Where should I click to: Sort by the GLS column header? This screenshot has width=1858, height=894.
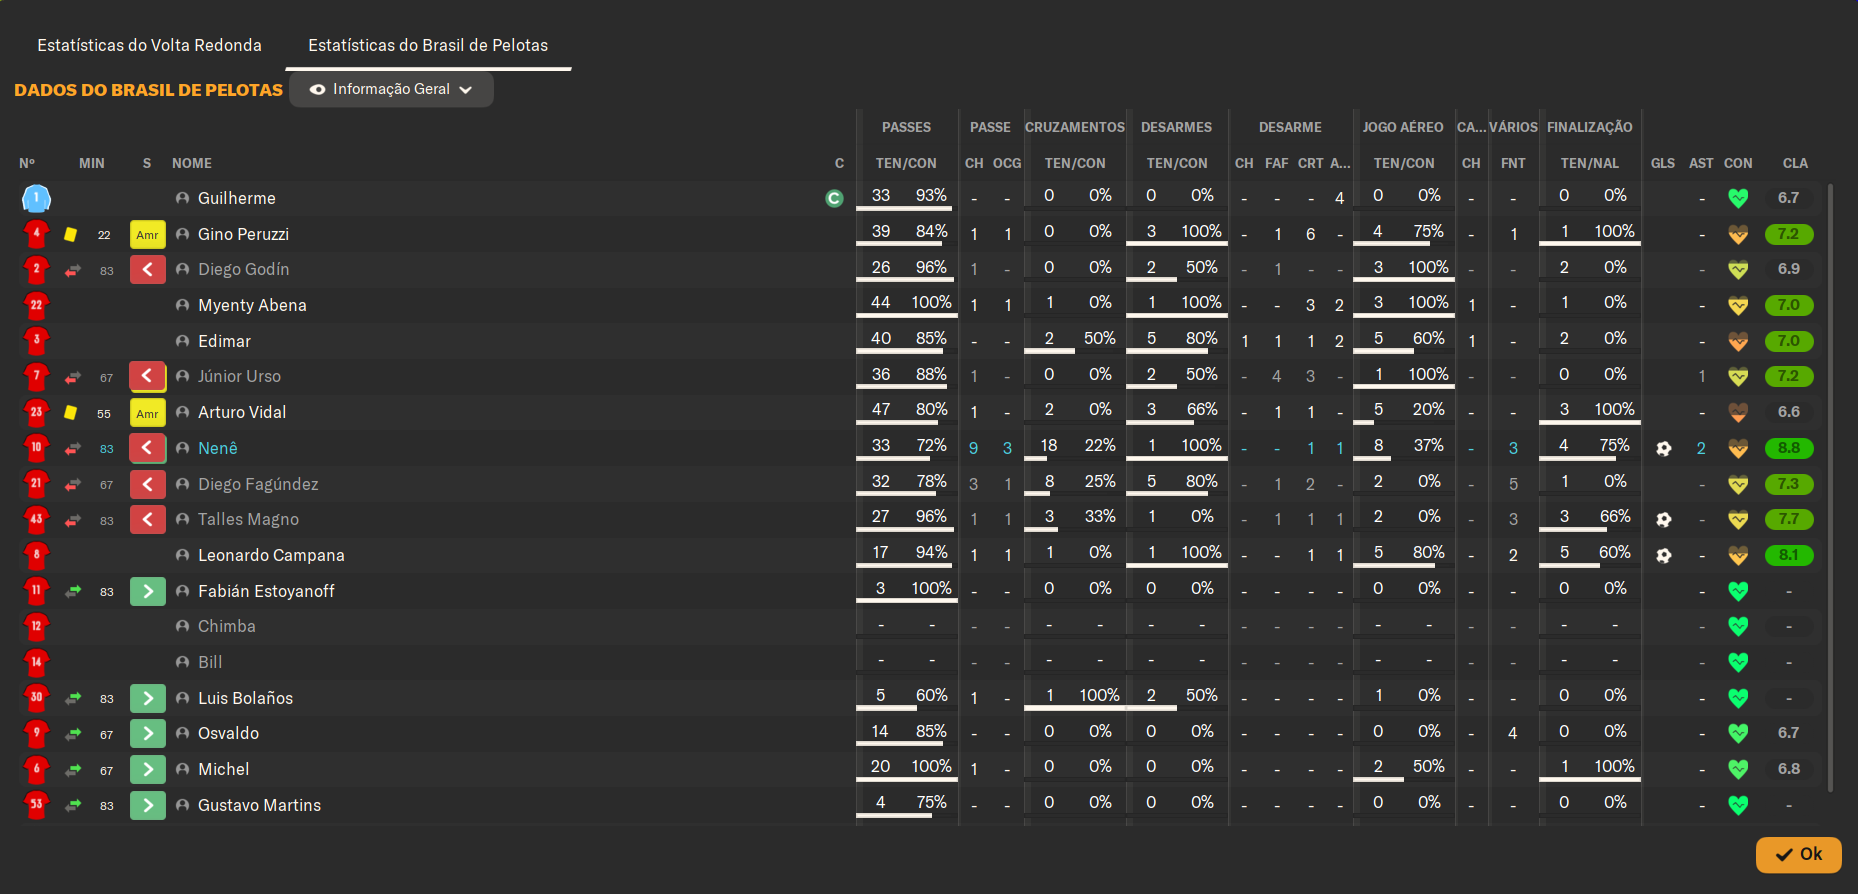pos(1663,163)
